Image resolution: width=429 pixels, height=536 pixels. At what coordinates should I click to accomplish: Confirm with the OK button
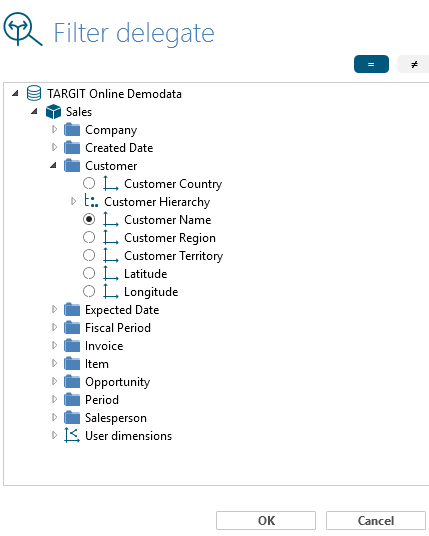266,521
